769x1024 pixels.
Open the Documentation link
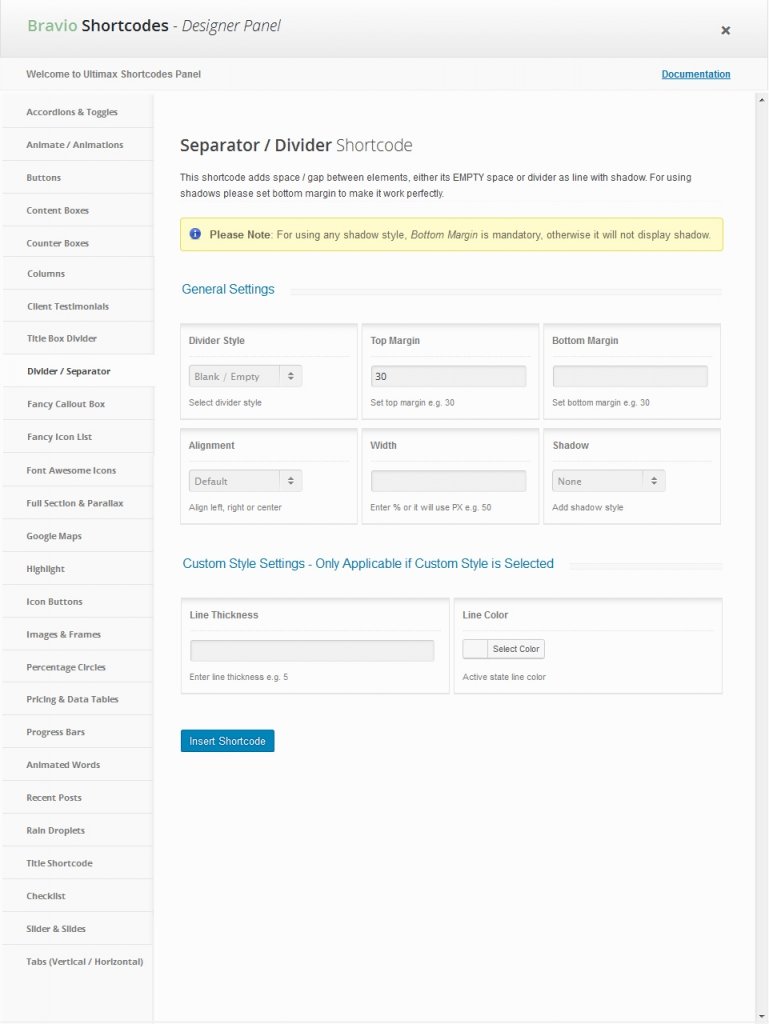point(696,74)
